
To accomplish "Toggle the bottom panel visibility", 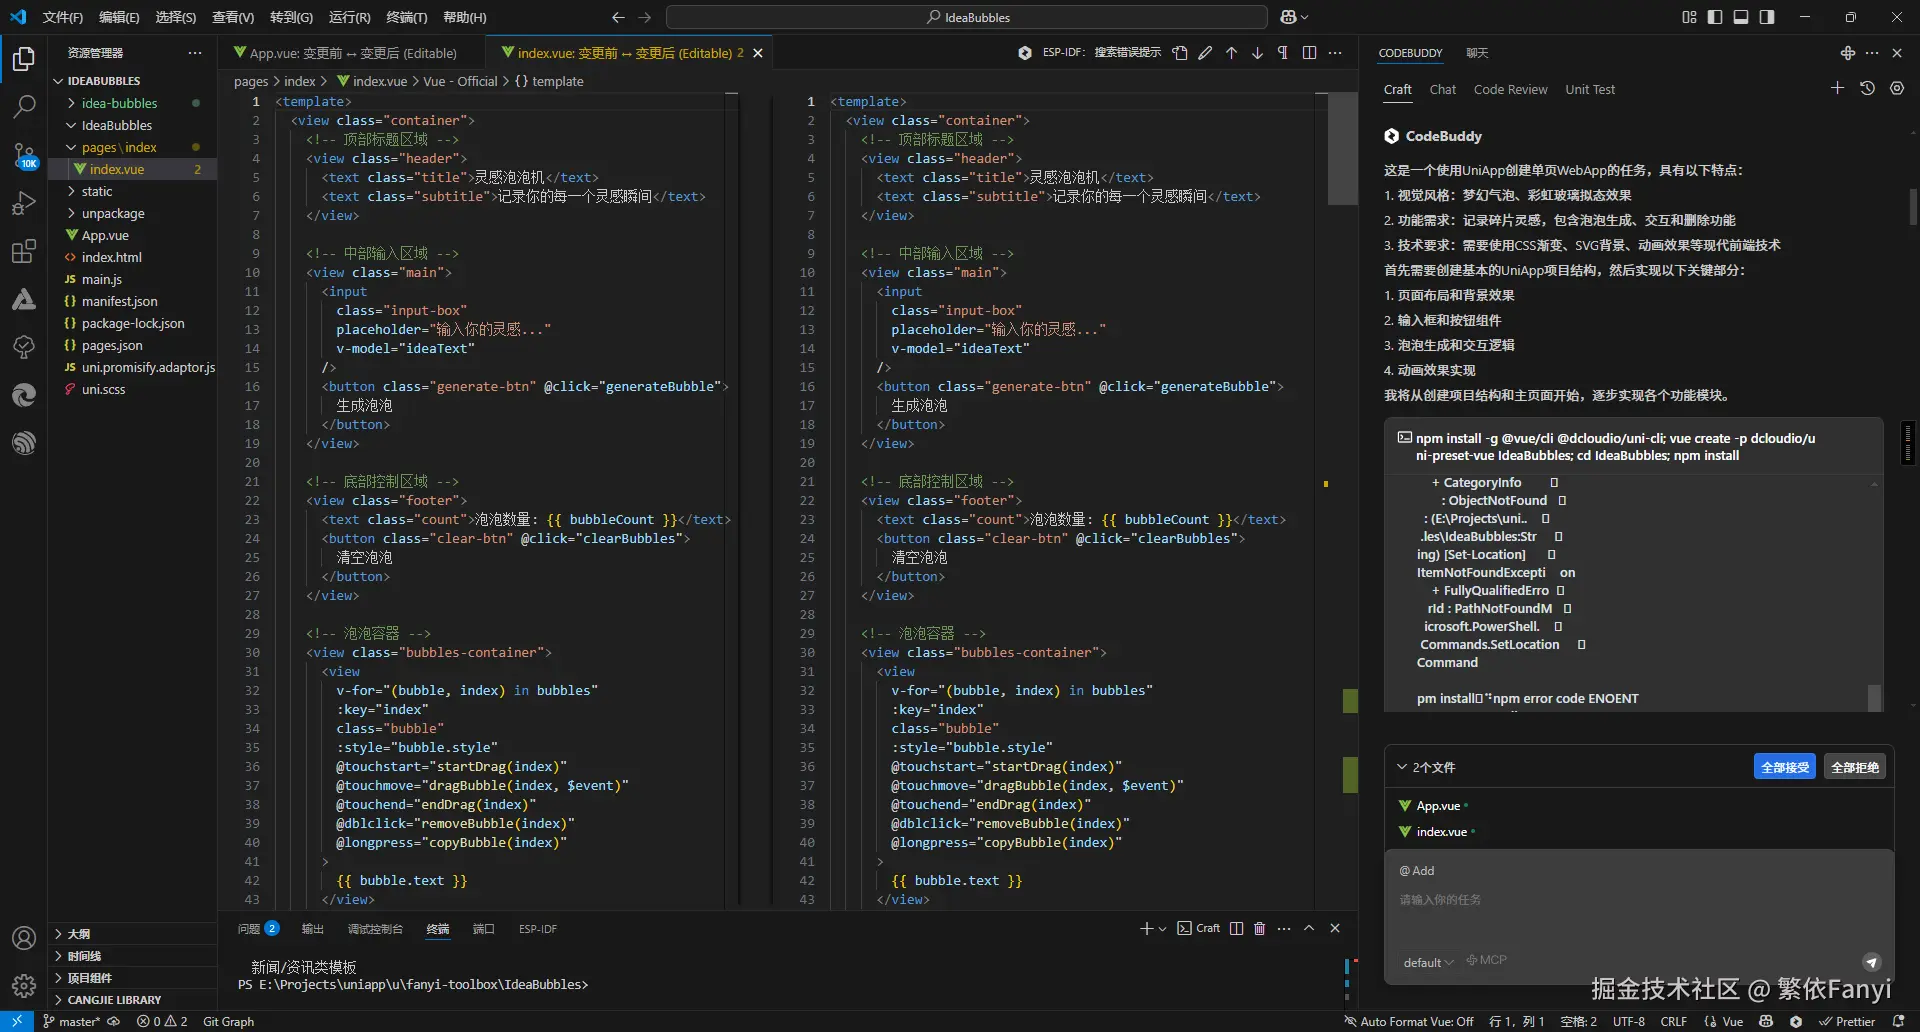I will pyautogui.click(x=1741, y=17).
